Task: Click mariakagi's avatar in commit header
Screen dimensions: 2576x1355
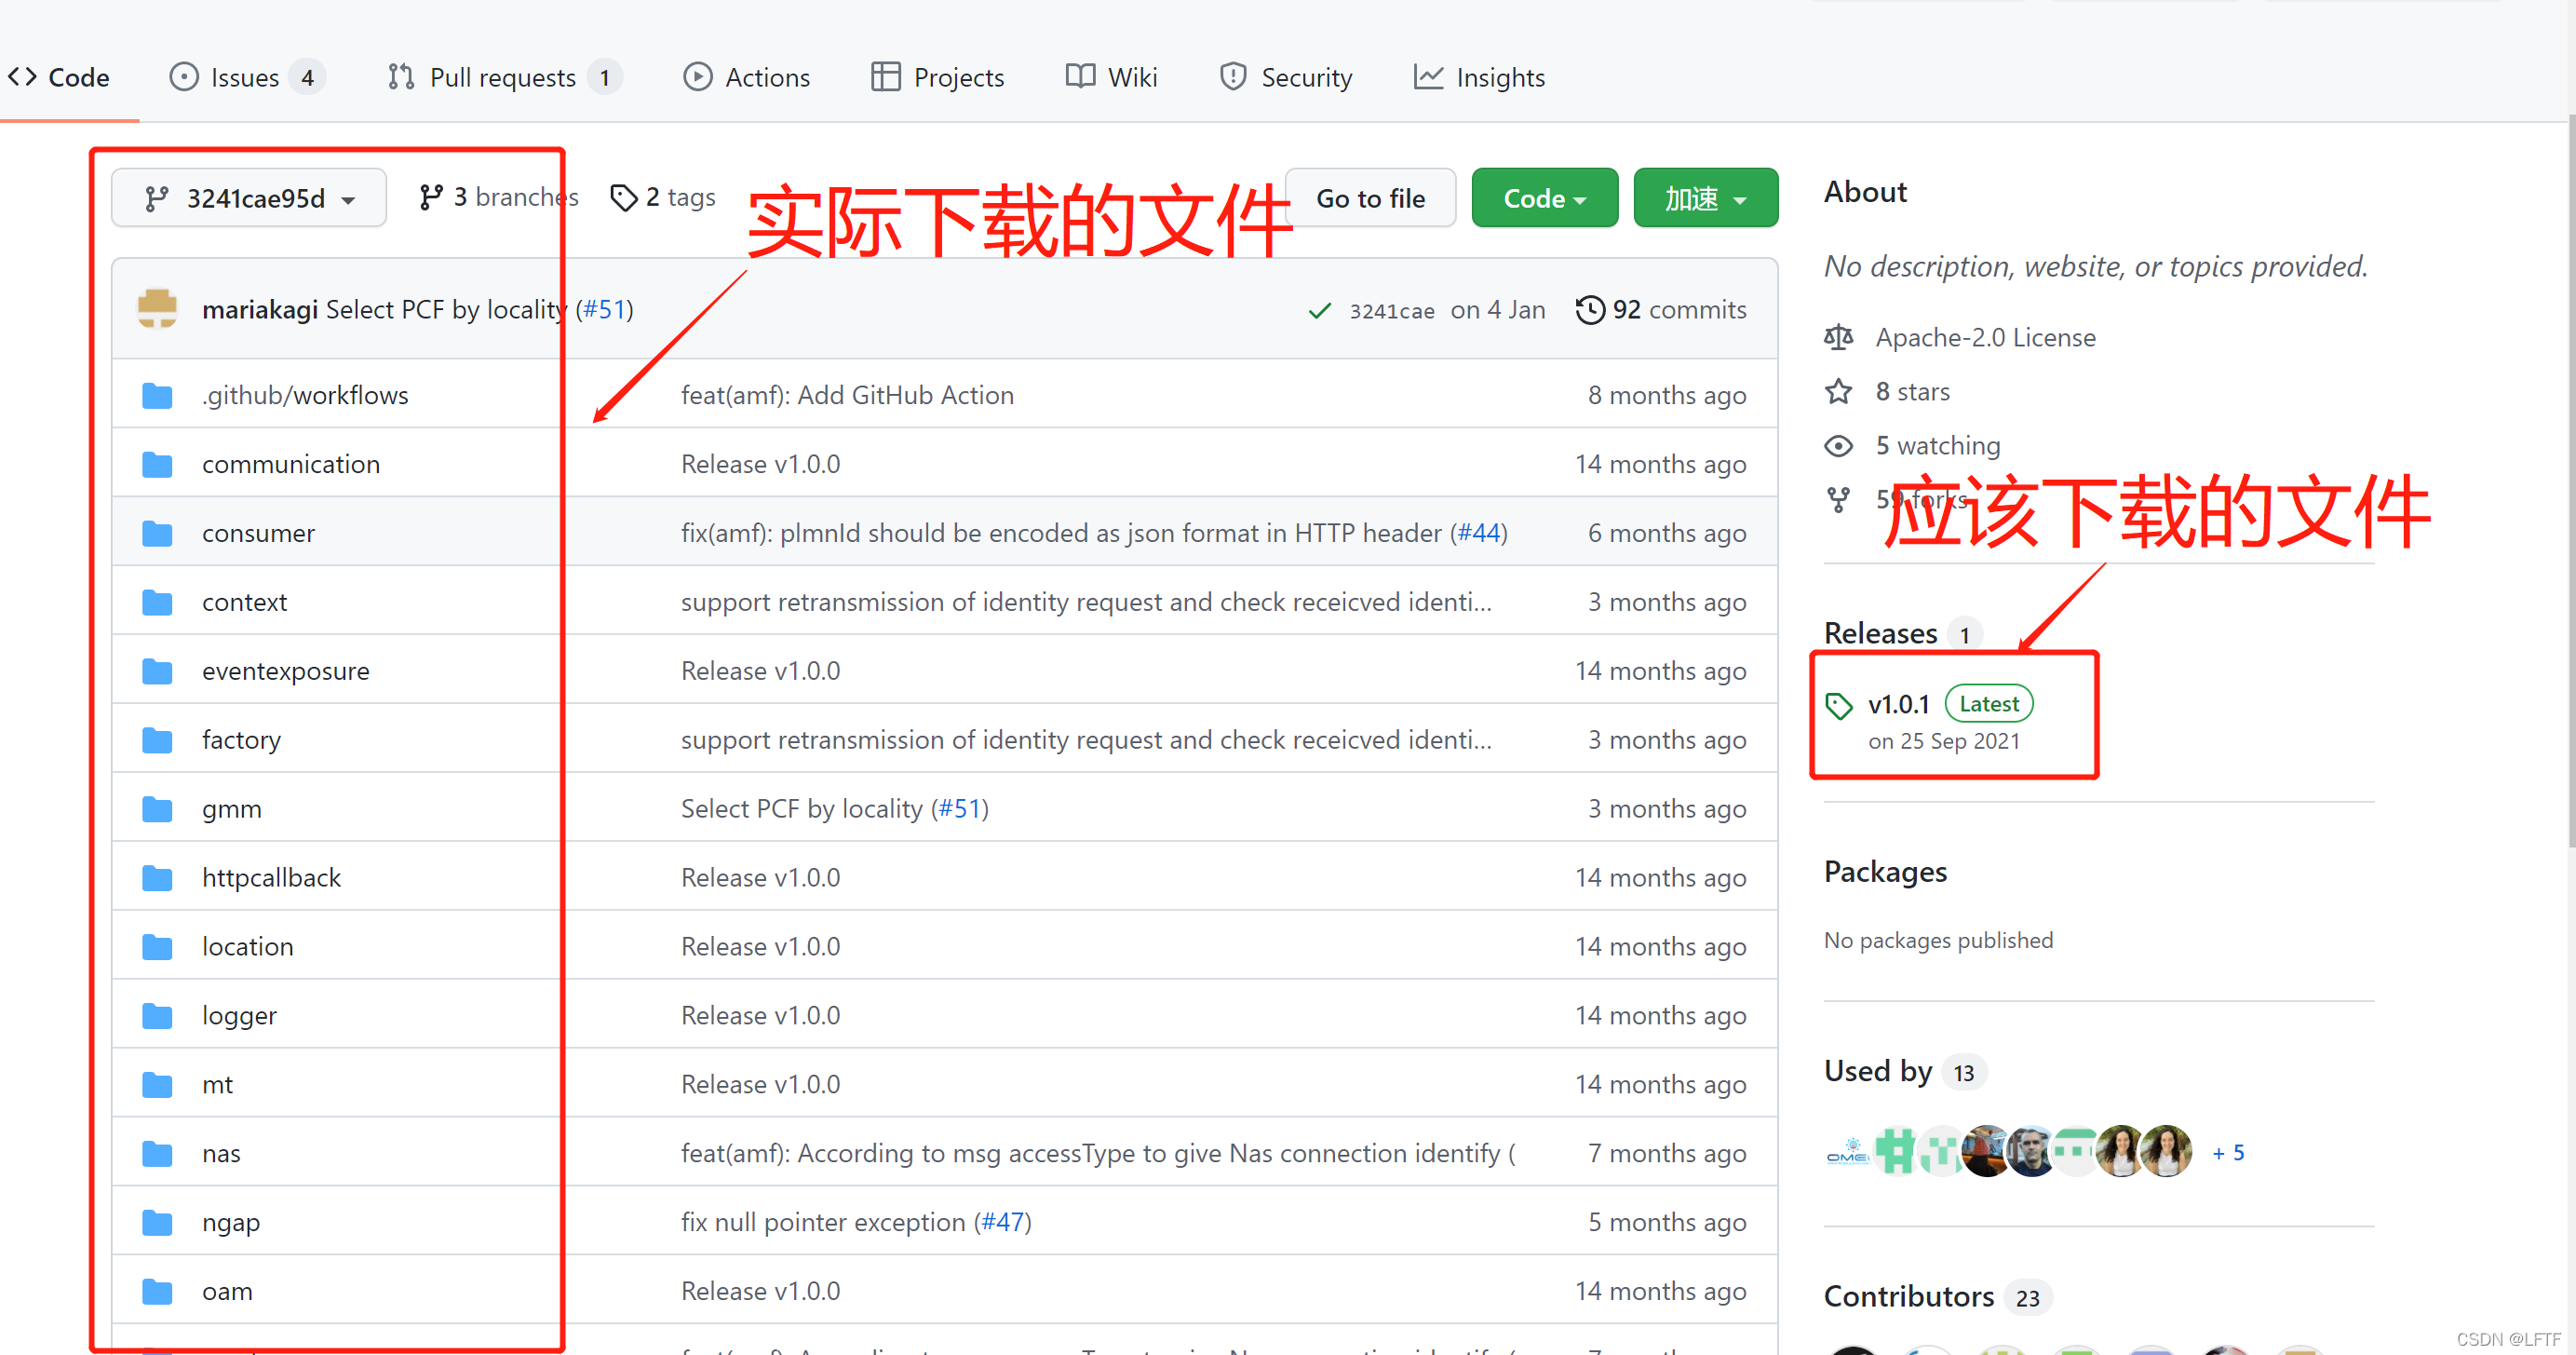Action: point(158,310)
